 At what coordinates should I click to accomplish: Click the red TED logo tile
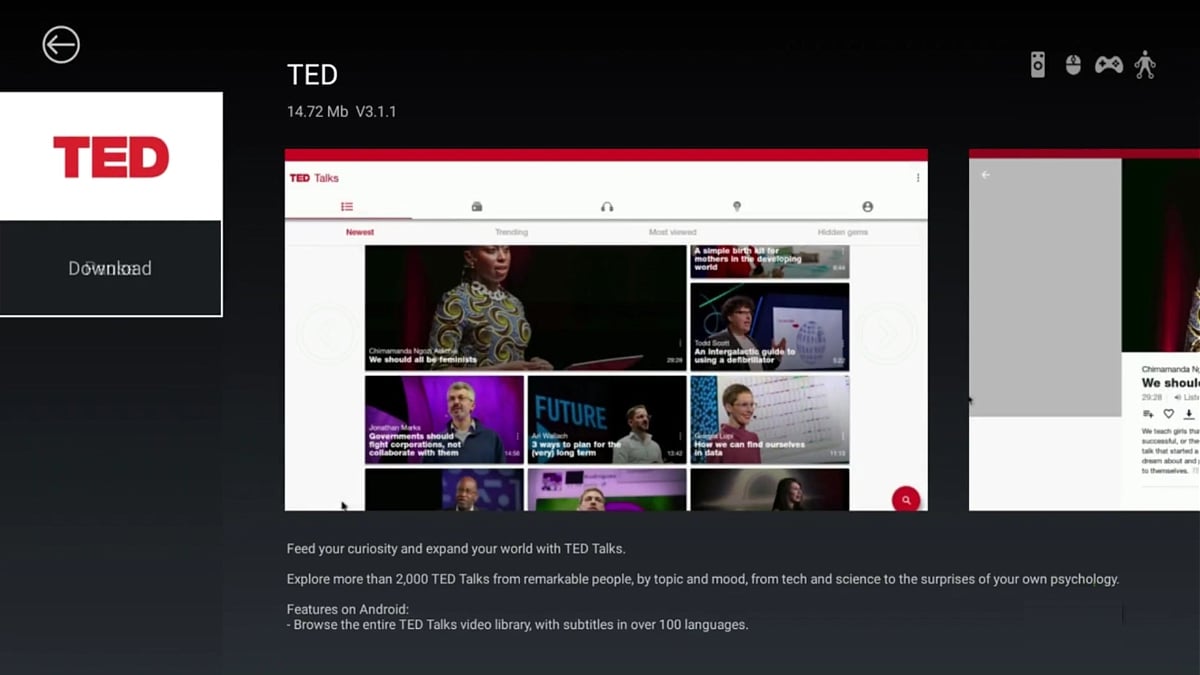click(110, 157)
